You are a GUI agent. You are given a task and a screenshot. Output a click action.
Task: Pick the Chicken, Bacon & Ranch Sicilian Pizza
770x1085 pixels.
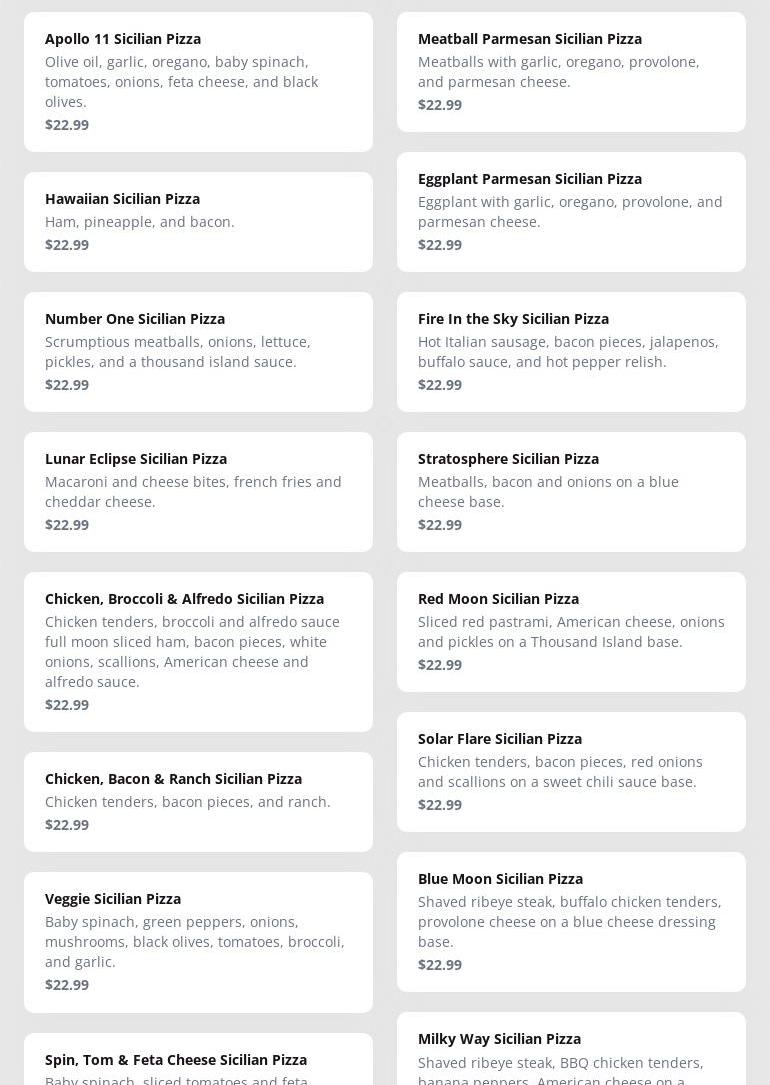(x=198, y=801)
